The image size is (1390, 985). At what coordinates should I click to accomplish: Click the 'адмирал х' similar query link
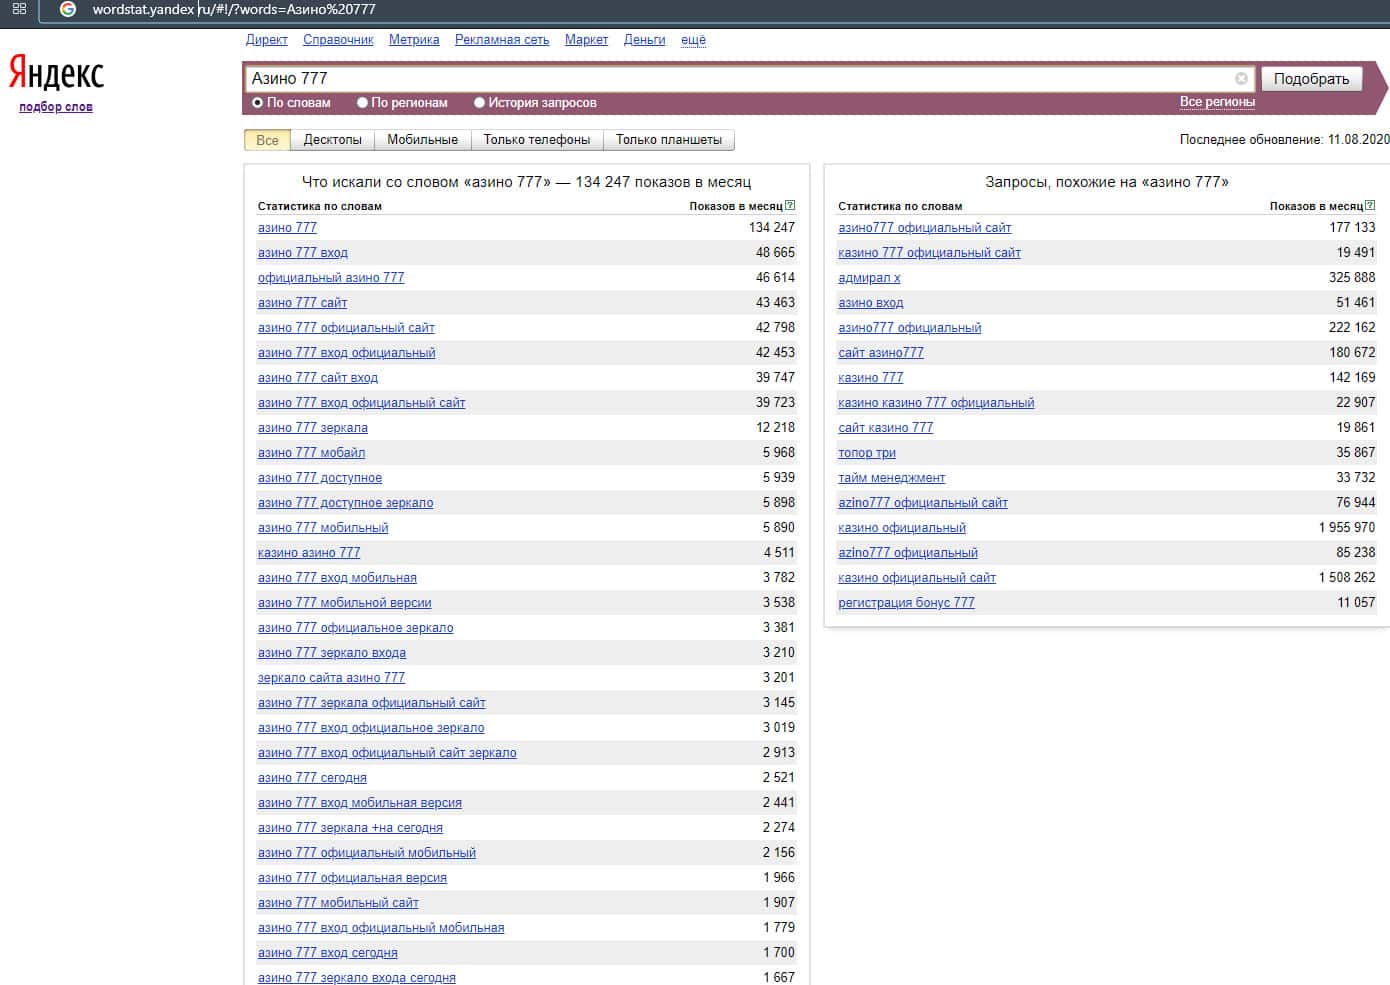[x=869, y=278]
